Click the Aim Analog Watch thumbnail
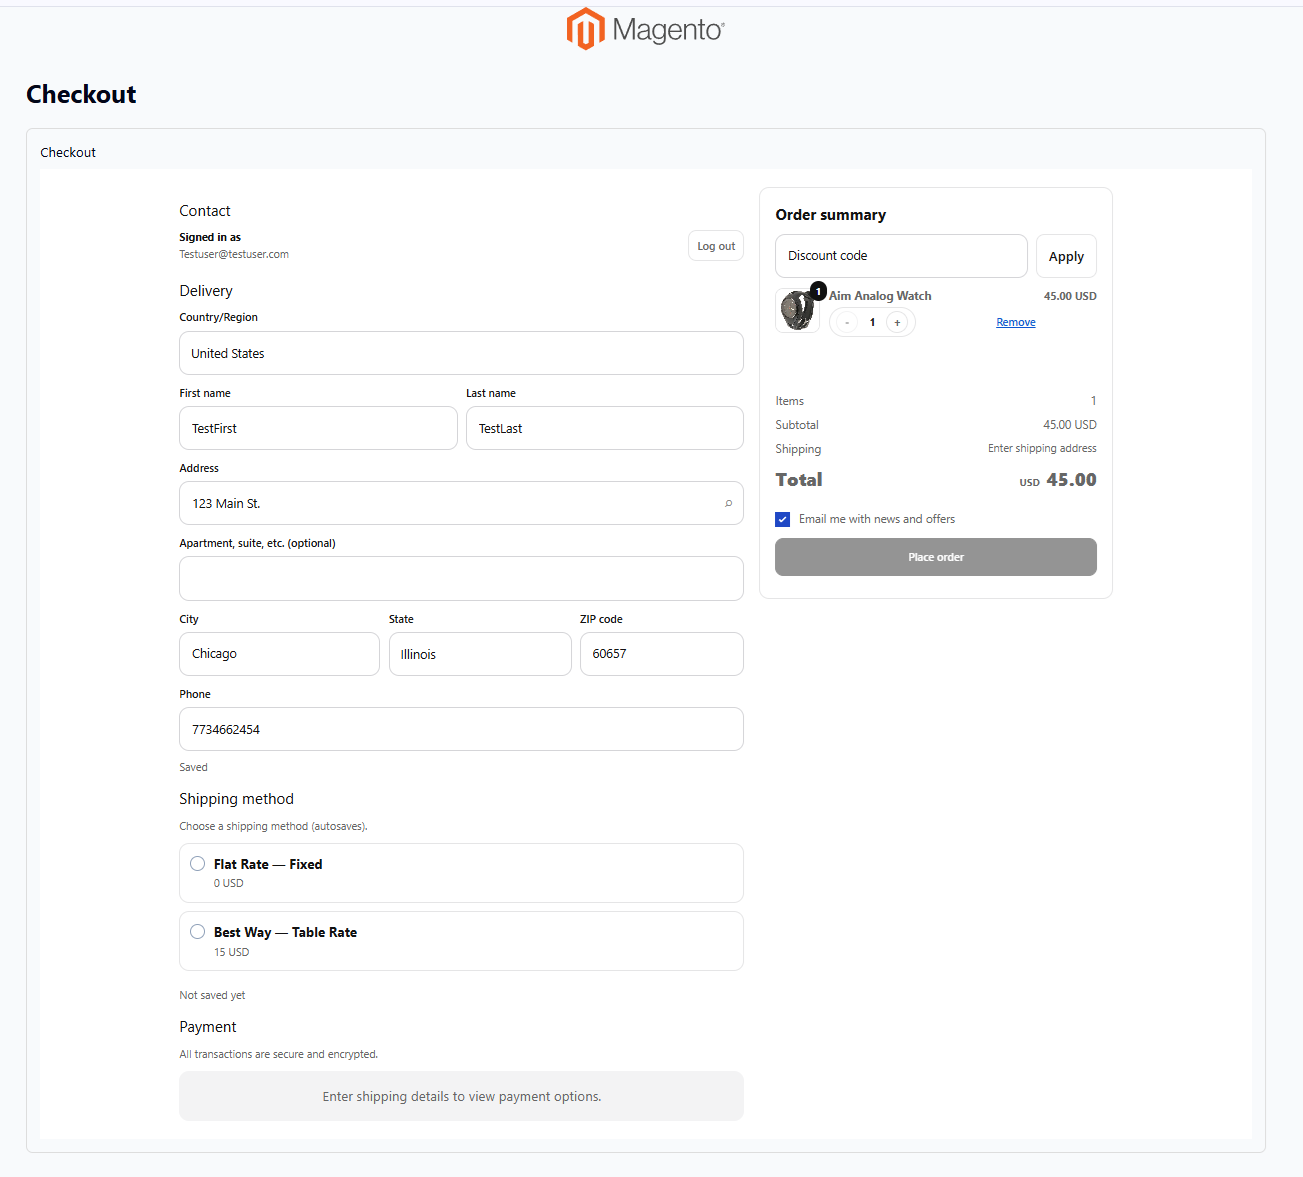The height and width of the screenshot is (1177, 1303). pos(797,310)
